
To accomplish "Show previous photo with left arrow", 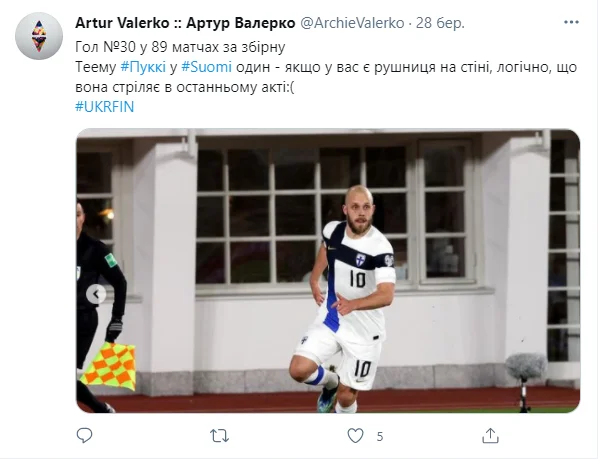I will pyautogui.click(x=96, y=294).
